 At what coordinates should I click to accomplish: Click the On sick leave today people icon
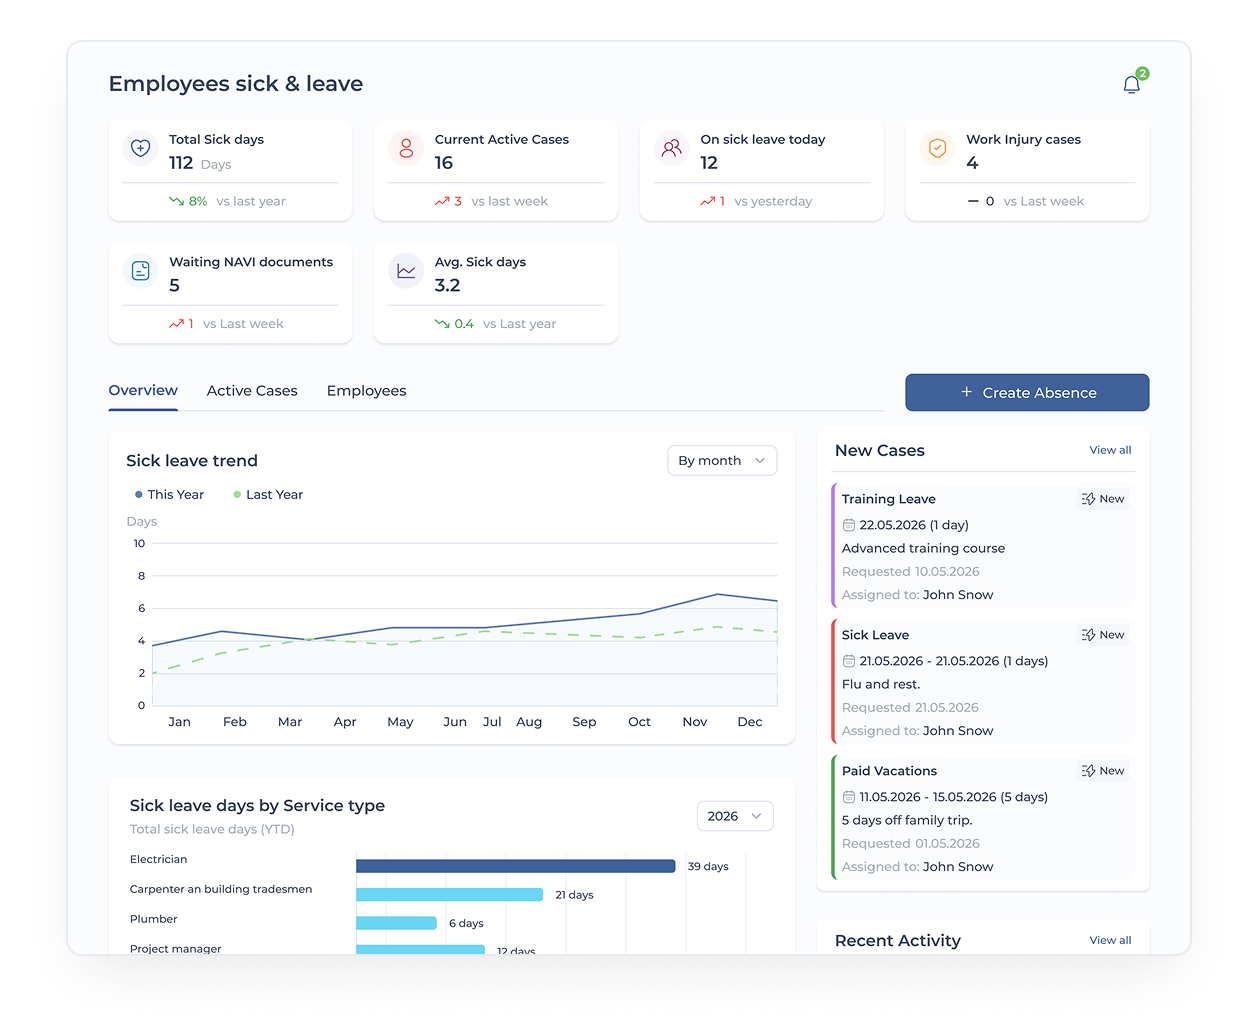tap(672, 148)
